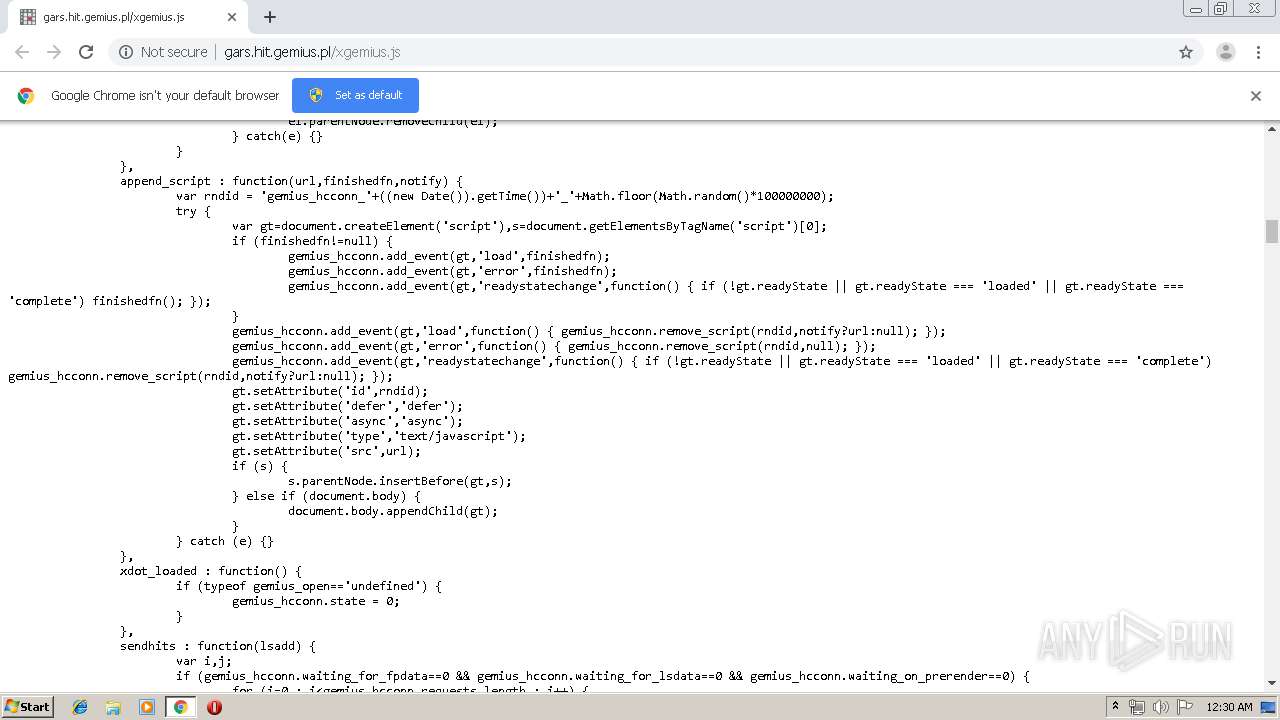
Task: Switch to Chrome on the taskbar
Action: tap(181, 707)
